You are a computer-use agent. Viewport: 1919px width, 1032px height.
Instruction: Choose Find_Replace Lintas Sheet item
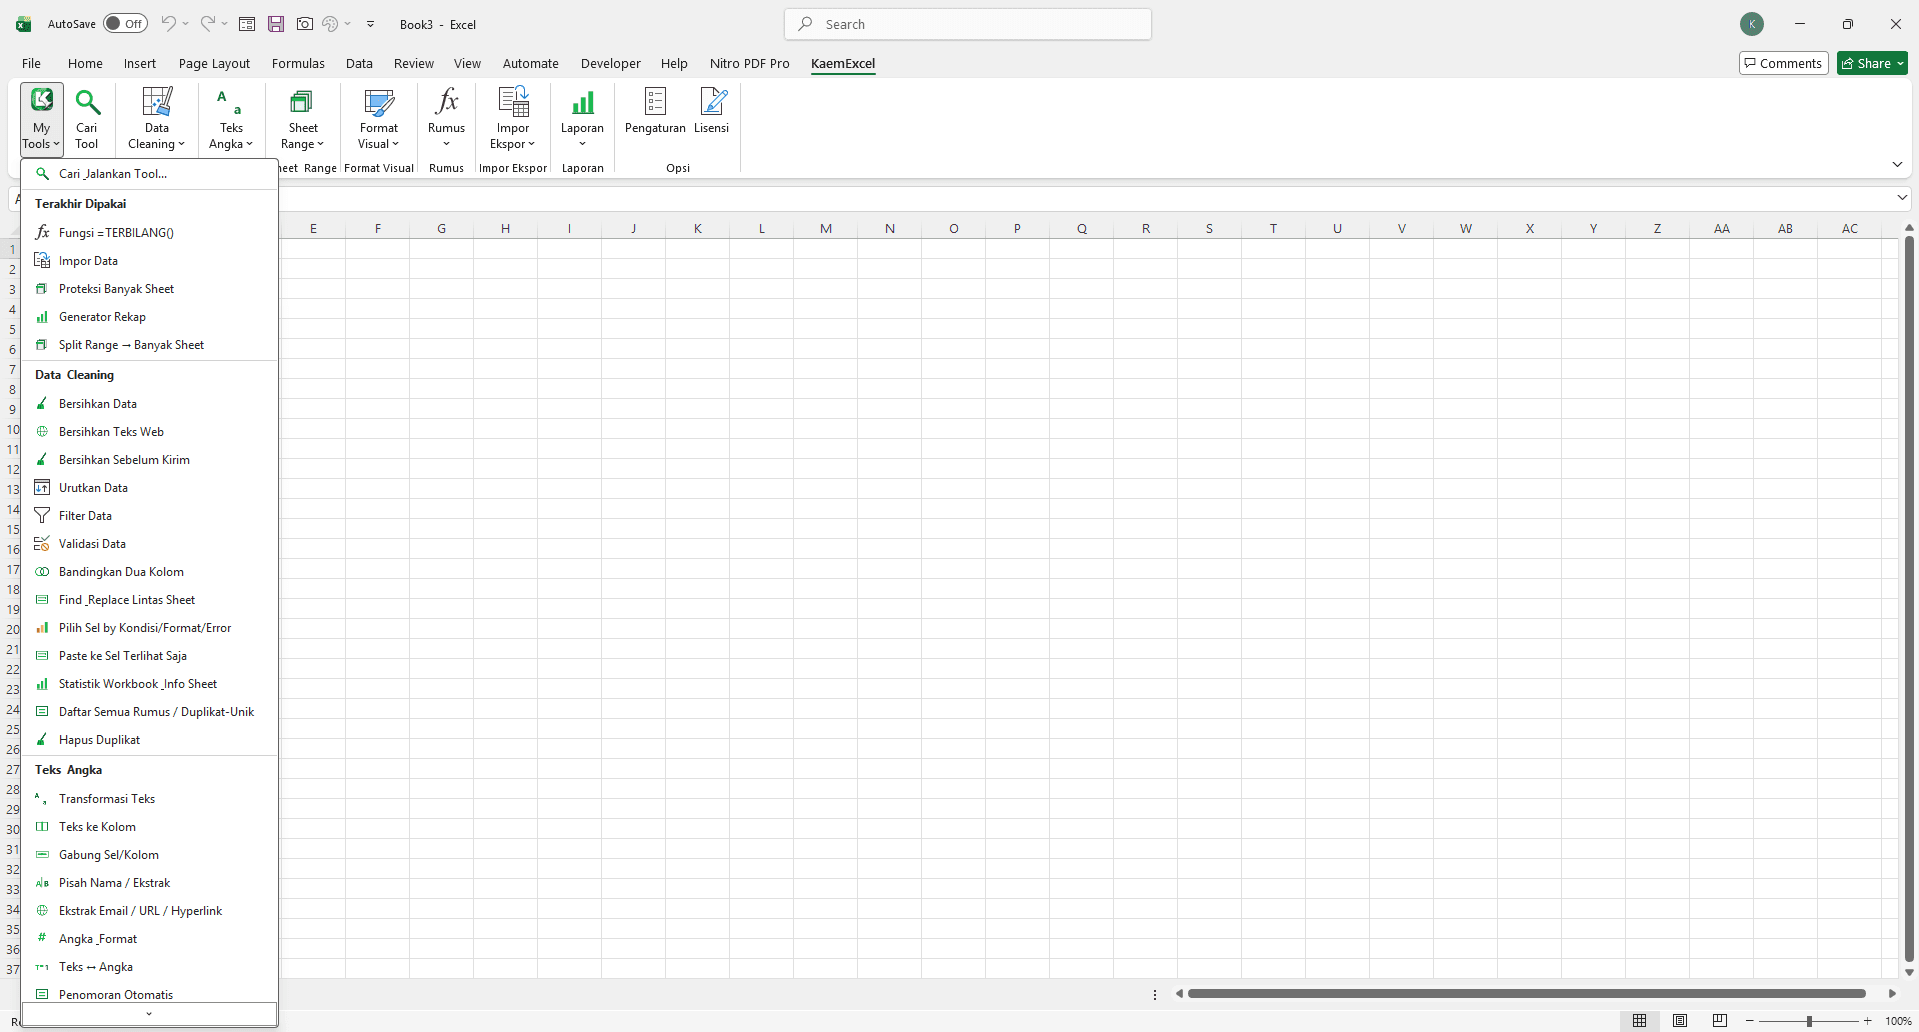[x=149, y=600]
